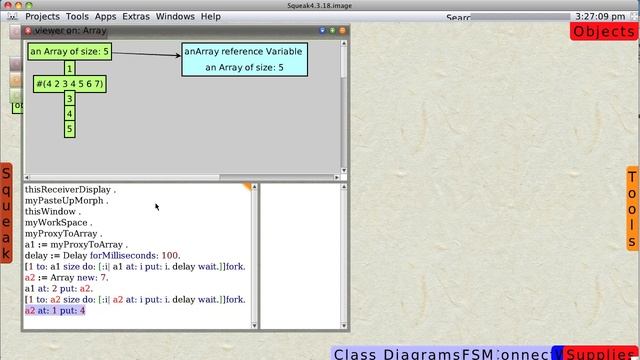
Task: Select the anArray reference Variable box
Action: 244,60
